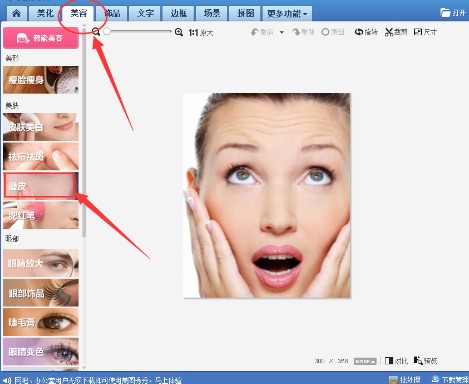469x384 pixels.
Task: Click the left panel vertical scrollbar
Action: [x=84, y=133]
